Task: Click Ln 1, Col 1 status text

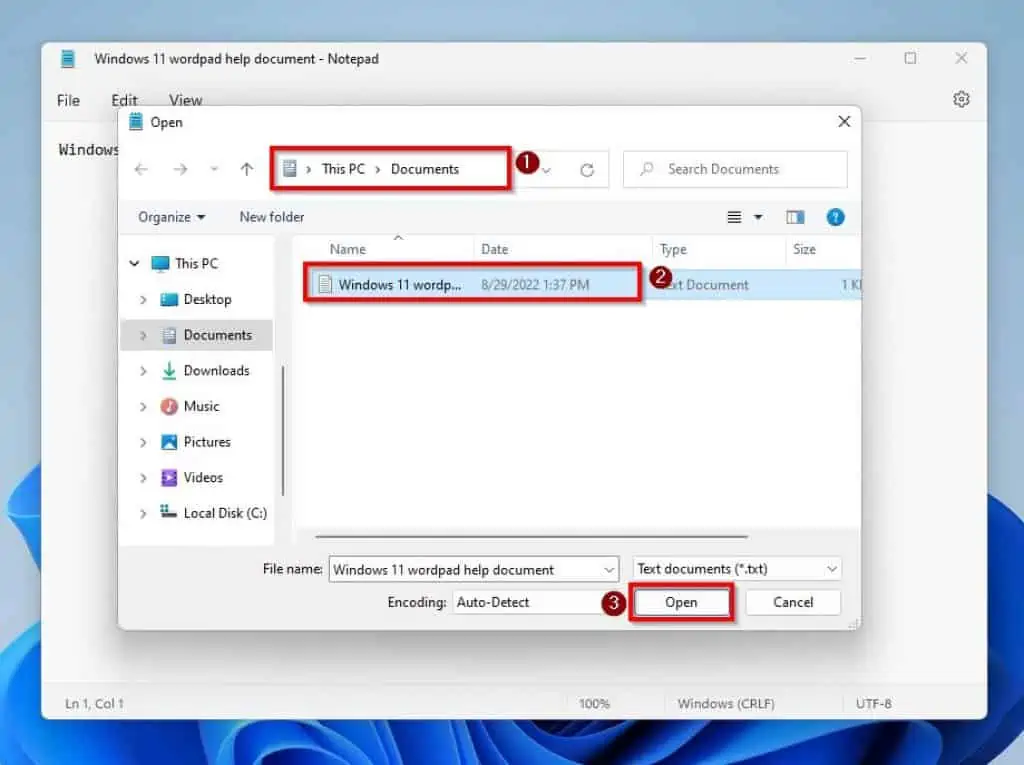Action: (x=94, y=704)
